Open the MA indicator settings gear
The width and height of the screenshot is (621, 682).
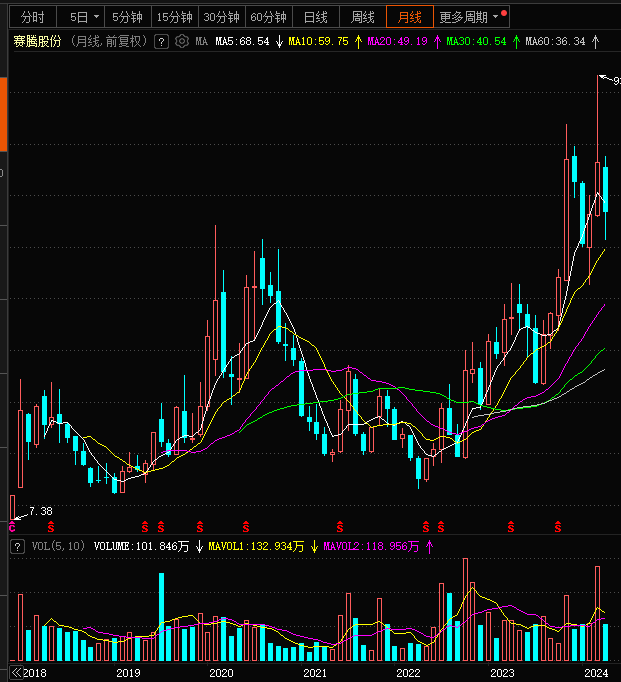point(181,42)
